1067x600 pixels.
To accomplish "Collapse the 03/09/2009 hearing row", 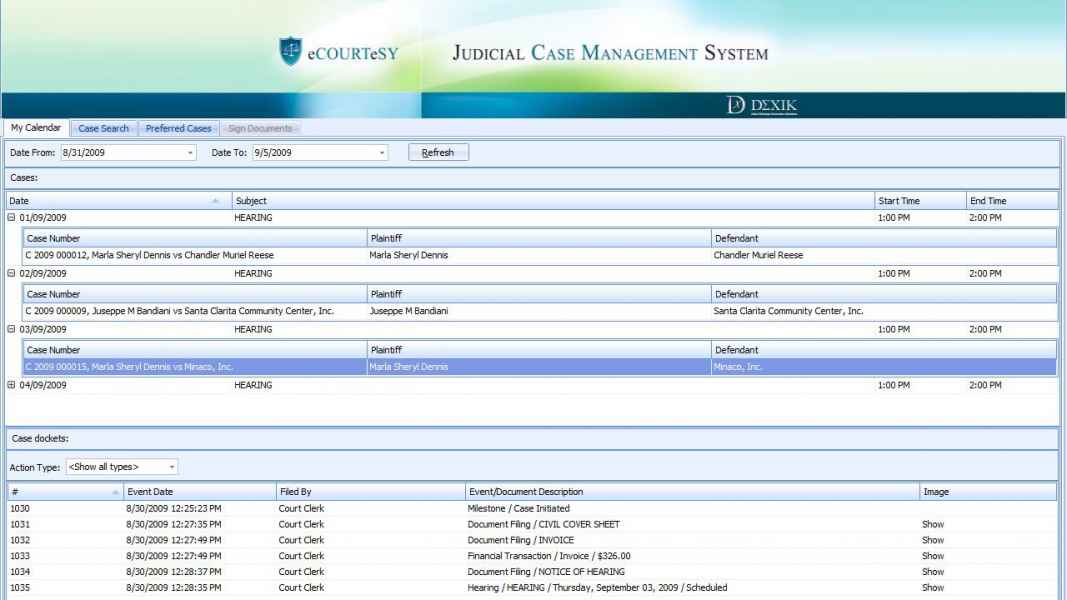I will click(x=11, y=329).
